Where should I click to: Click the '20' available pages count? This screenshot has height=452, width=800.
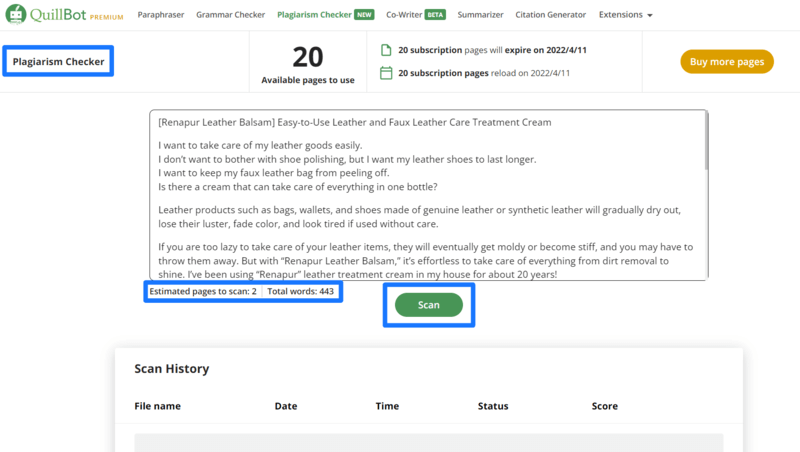click(x=308, y=57)
